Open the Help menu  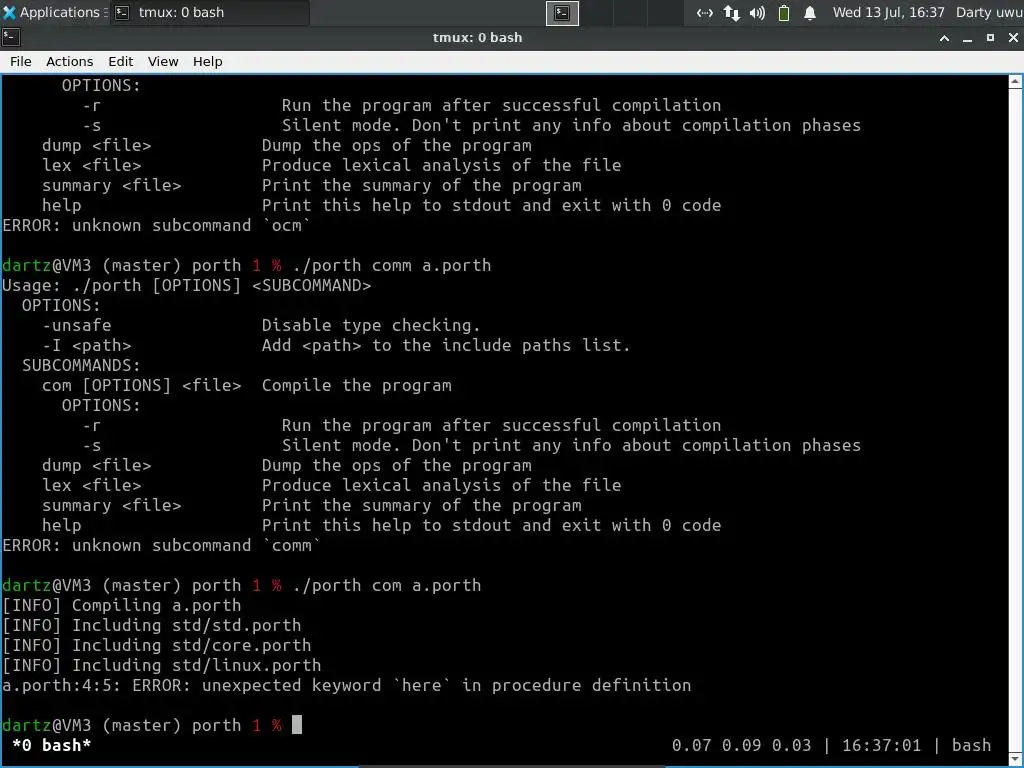(x=208, y=61)
